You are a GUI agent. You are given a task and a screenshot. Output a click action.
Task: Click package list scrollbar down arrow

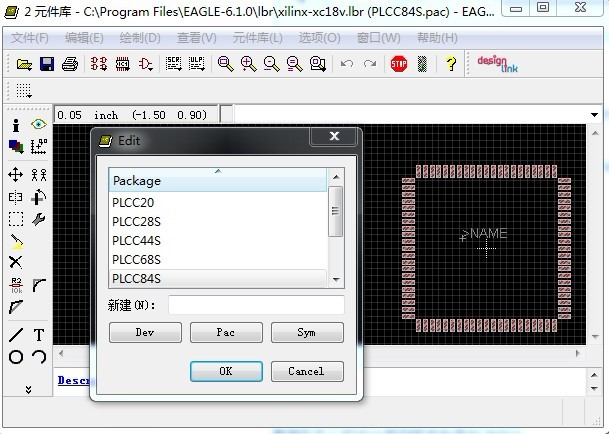[x=336, y=280]
